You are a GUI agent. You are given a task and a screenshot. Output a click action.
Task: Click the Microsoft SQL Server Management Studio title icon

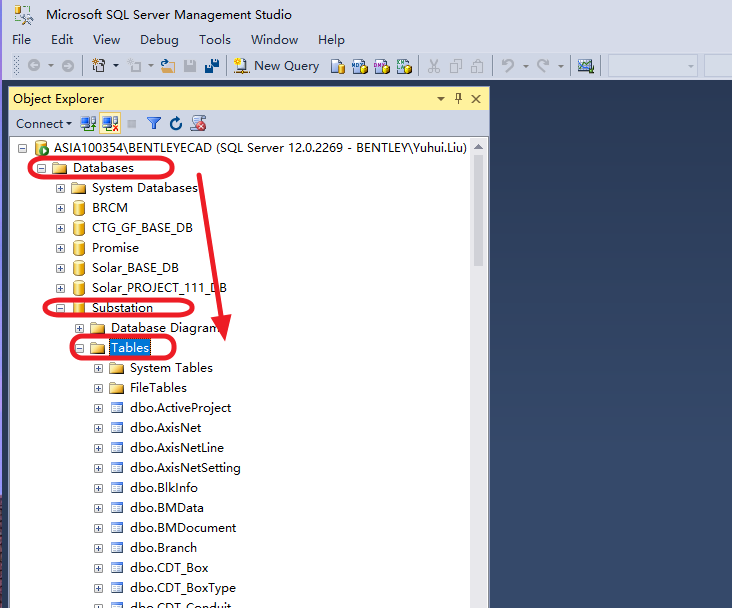coord(23,15)
